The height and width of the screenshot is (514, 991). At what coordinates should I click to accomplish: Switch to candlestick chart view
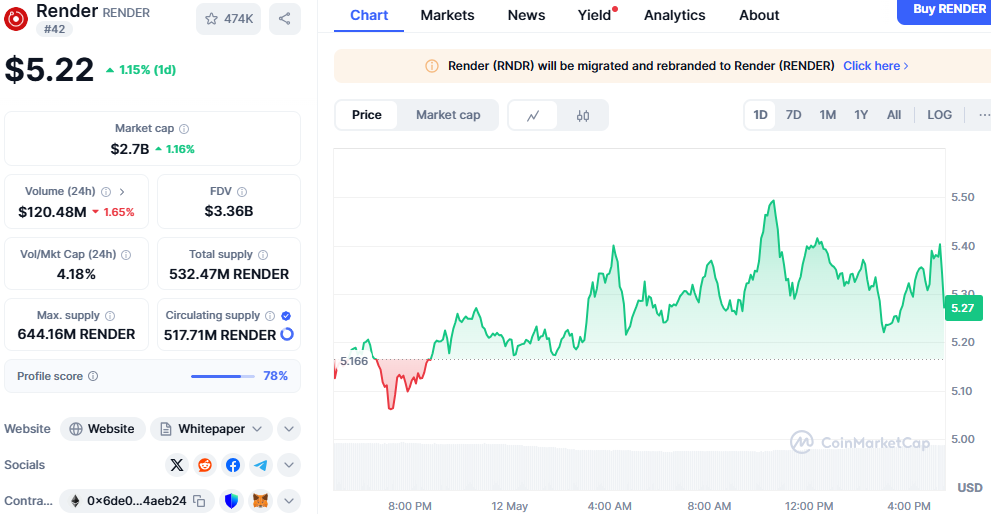(x=583, y=115)
